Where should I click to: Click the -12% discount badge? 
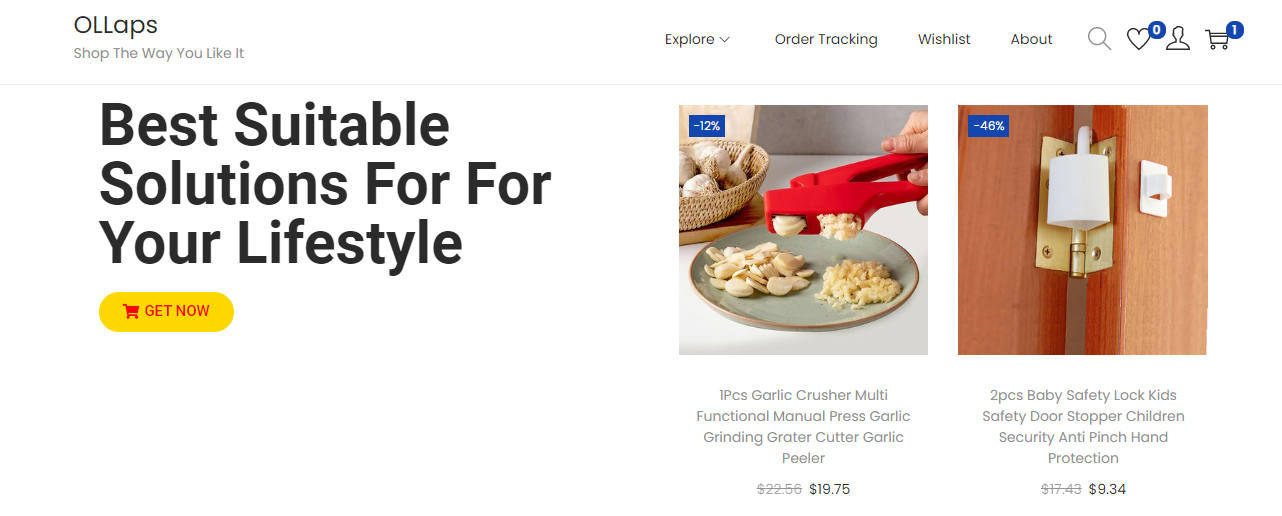(x=708, y=126)
